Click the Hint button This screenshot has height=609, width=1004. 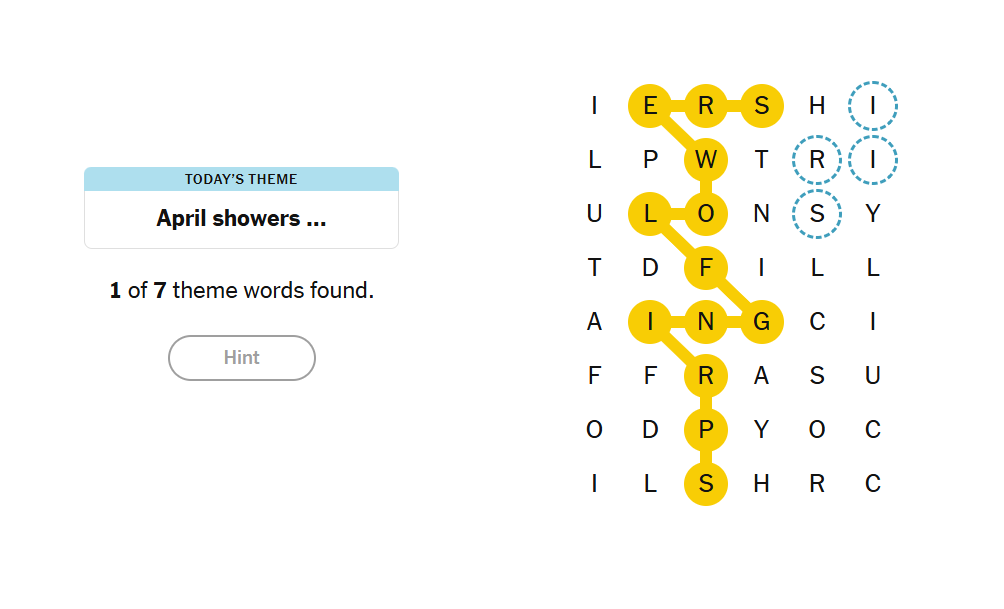(x=241, y=357)
